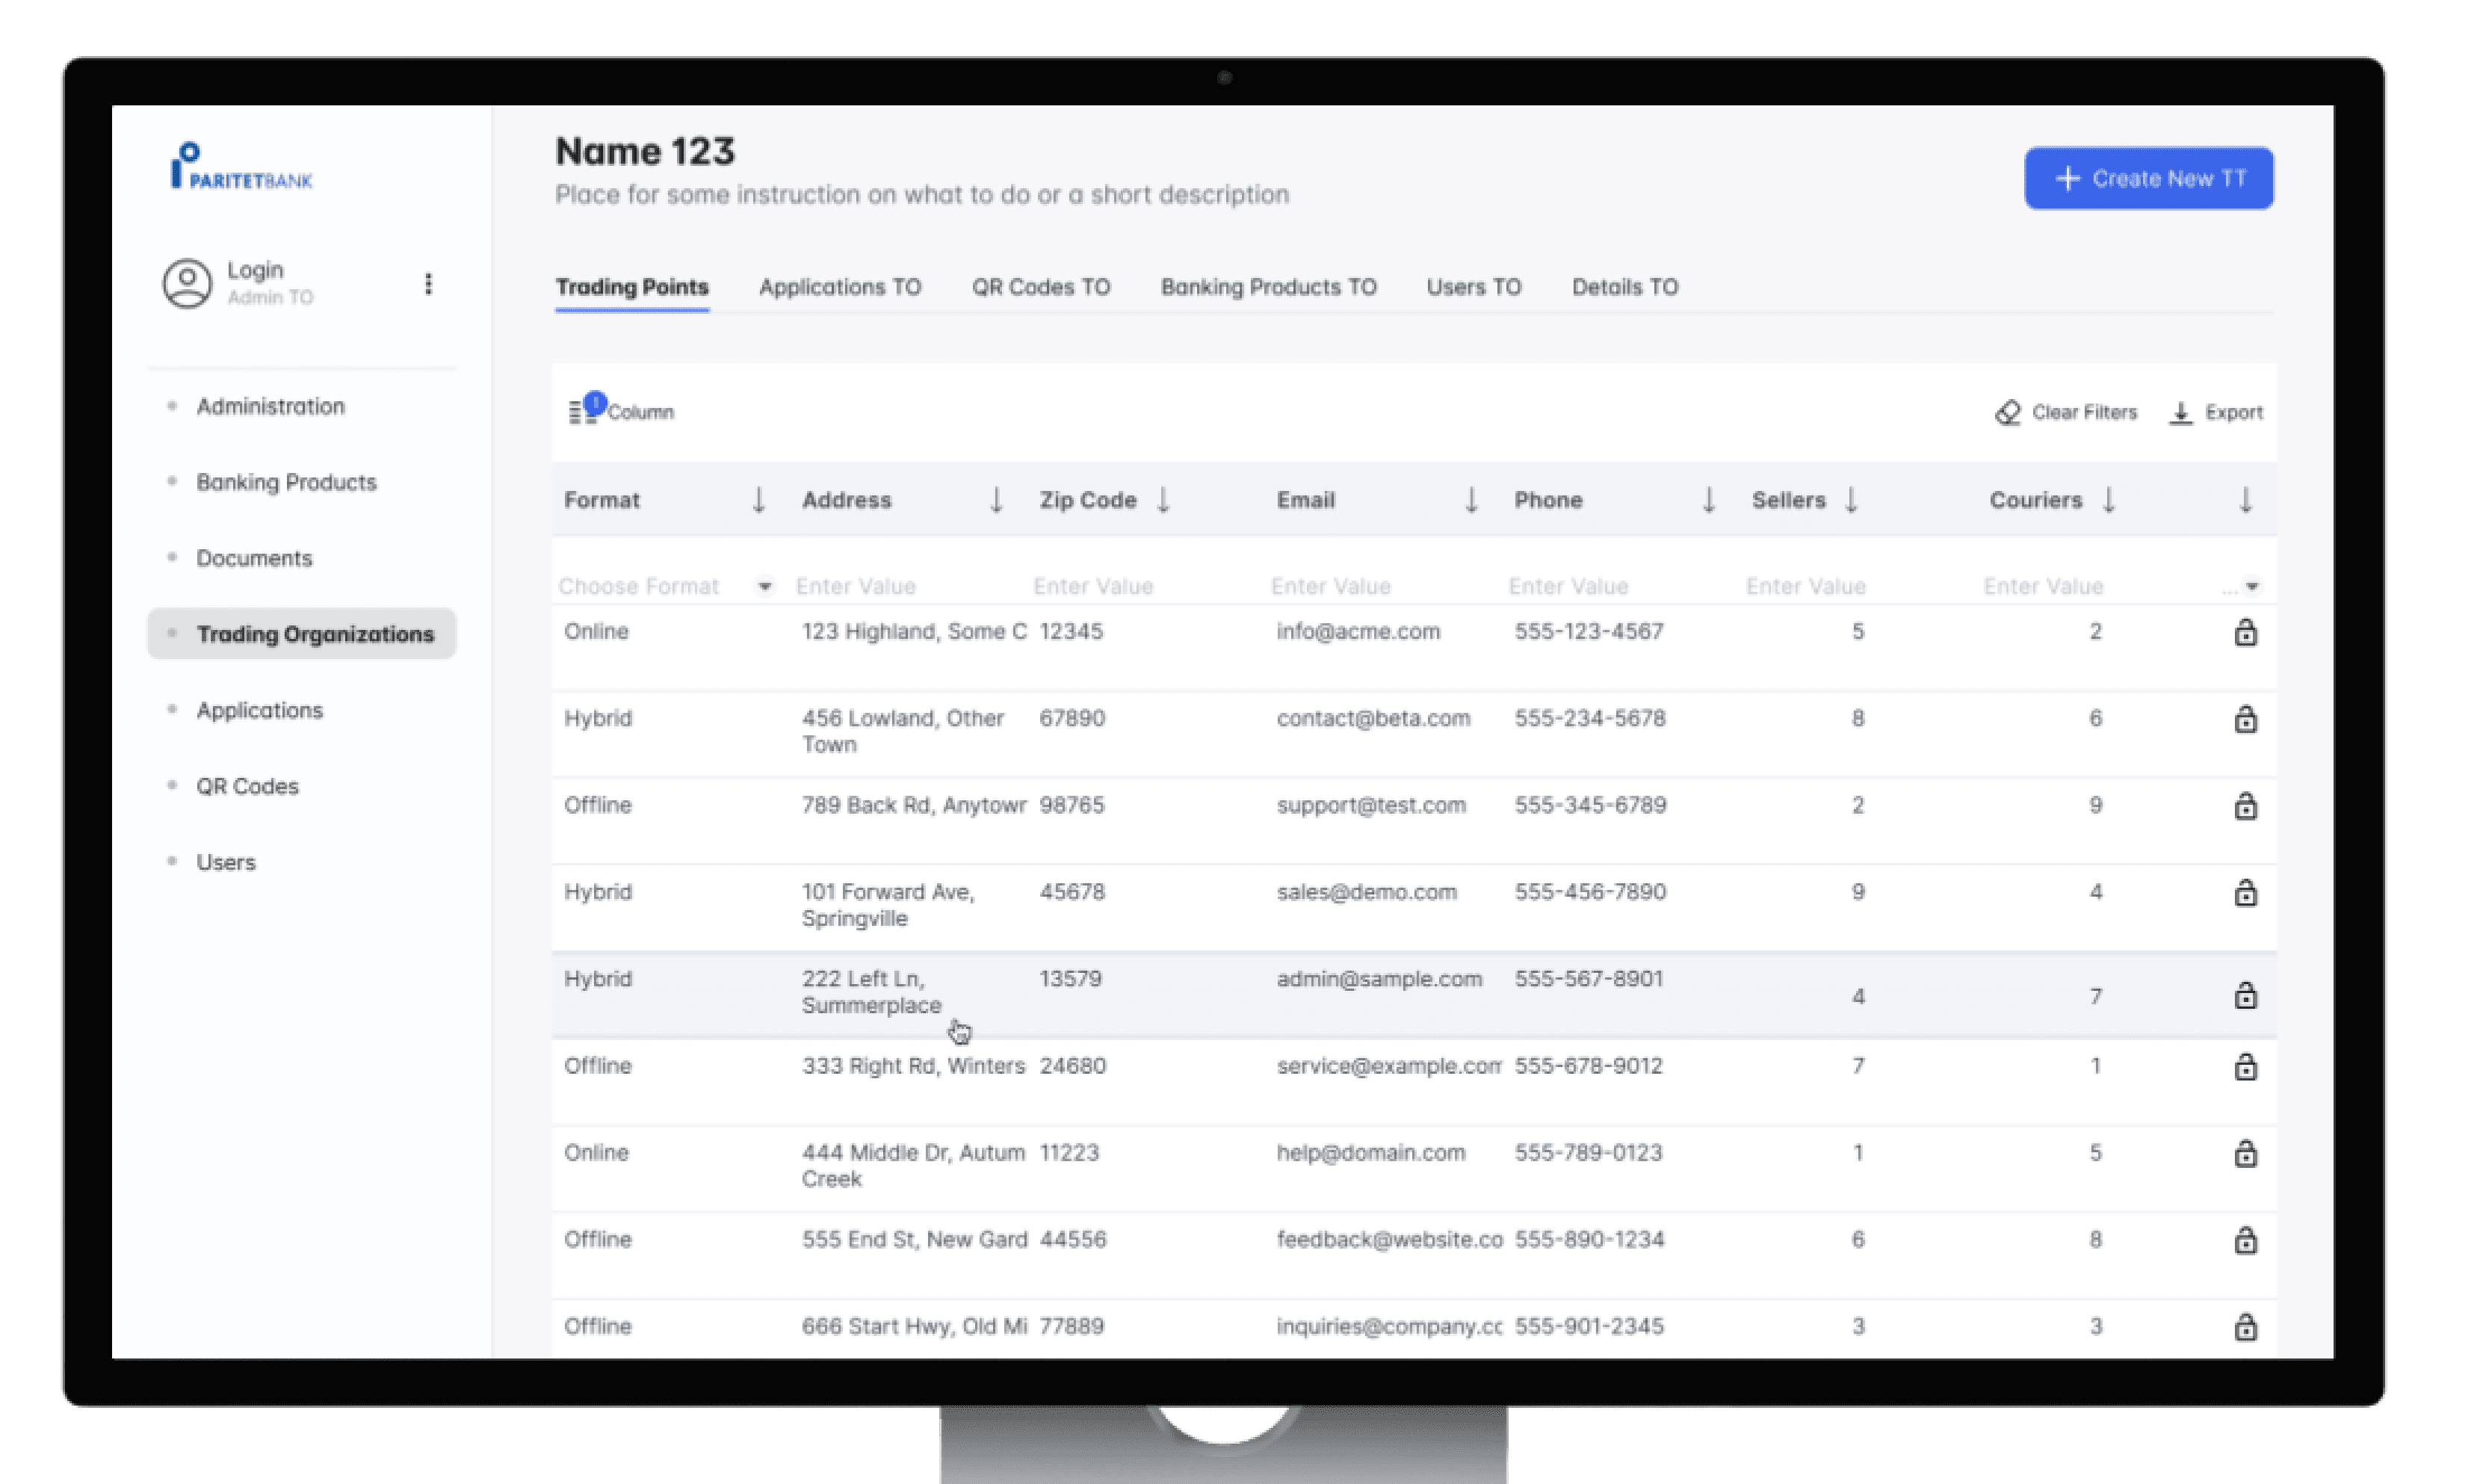Sort by the Address column arrow
This screenshot has width=2477, height=1484.
(996, 500)
